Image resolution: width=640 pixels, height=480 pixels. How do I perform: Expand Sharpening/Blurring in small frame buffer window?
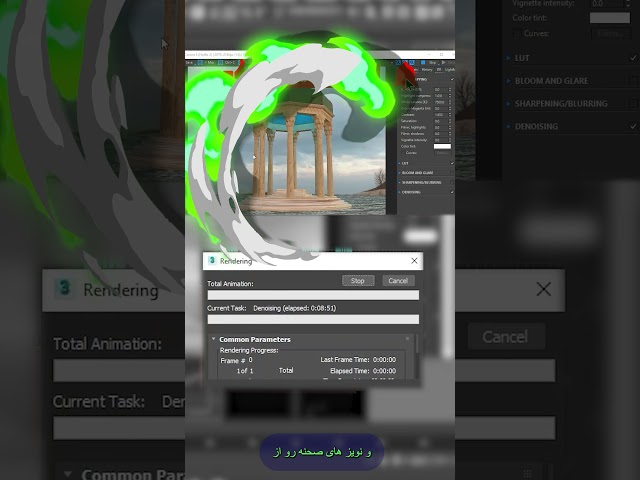[x=399, y=182]
